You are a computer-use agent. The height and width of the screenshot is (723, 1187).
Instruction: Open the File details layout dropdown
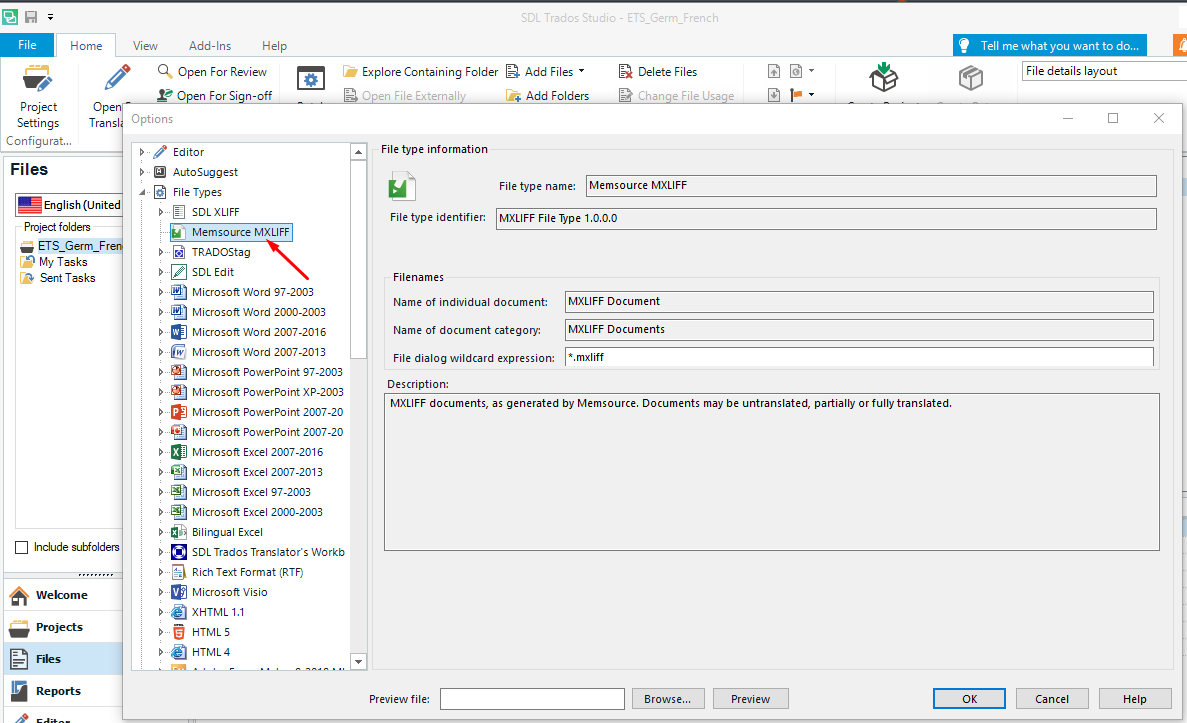[1104, 71]
